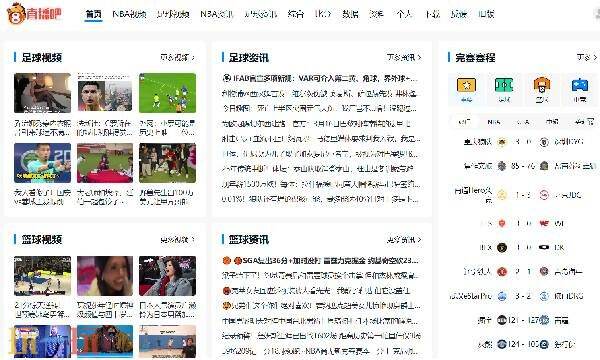Open the NBA资讯 navigation item
This screenshot has width=600, height=360.
217,14
